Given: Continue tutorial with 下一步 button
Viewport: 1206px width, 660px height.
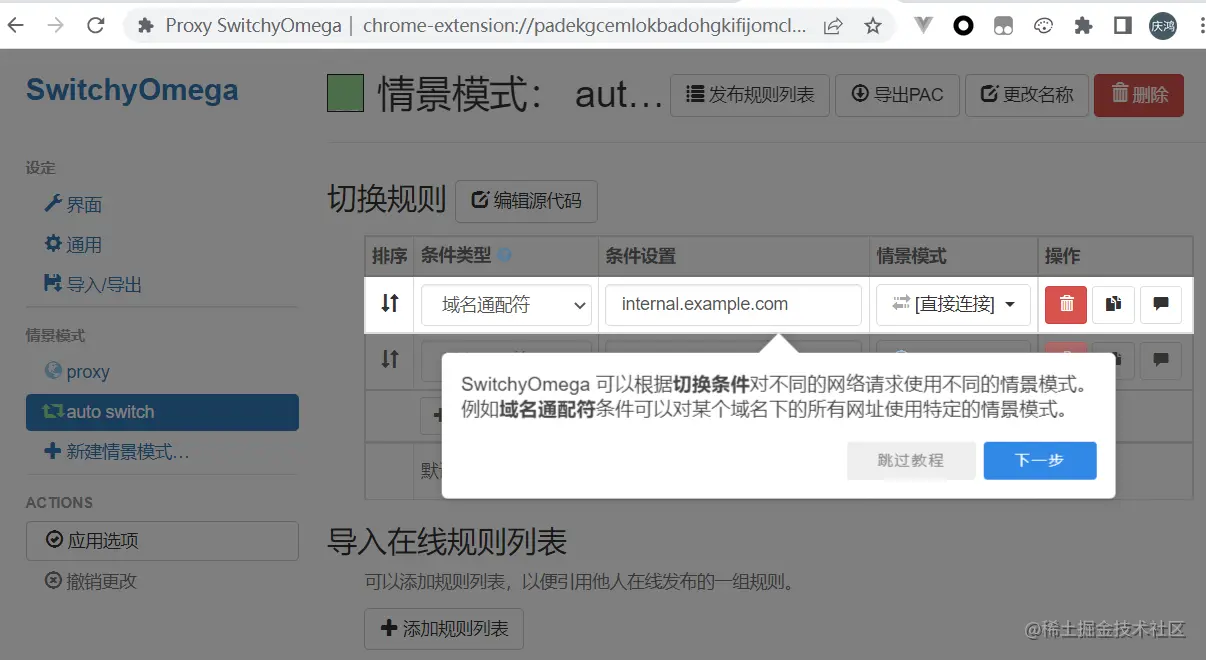Looking at the screenshot, I should 1040,460.
